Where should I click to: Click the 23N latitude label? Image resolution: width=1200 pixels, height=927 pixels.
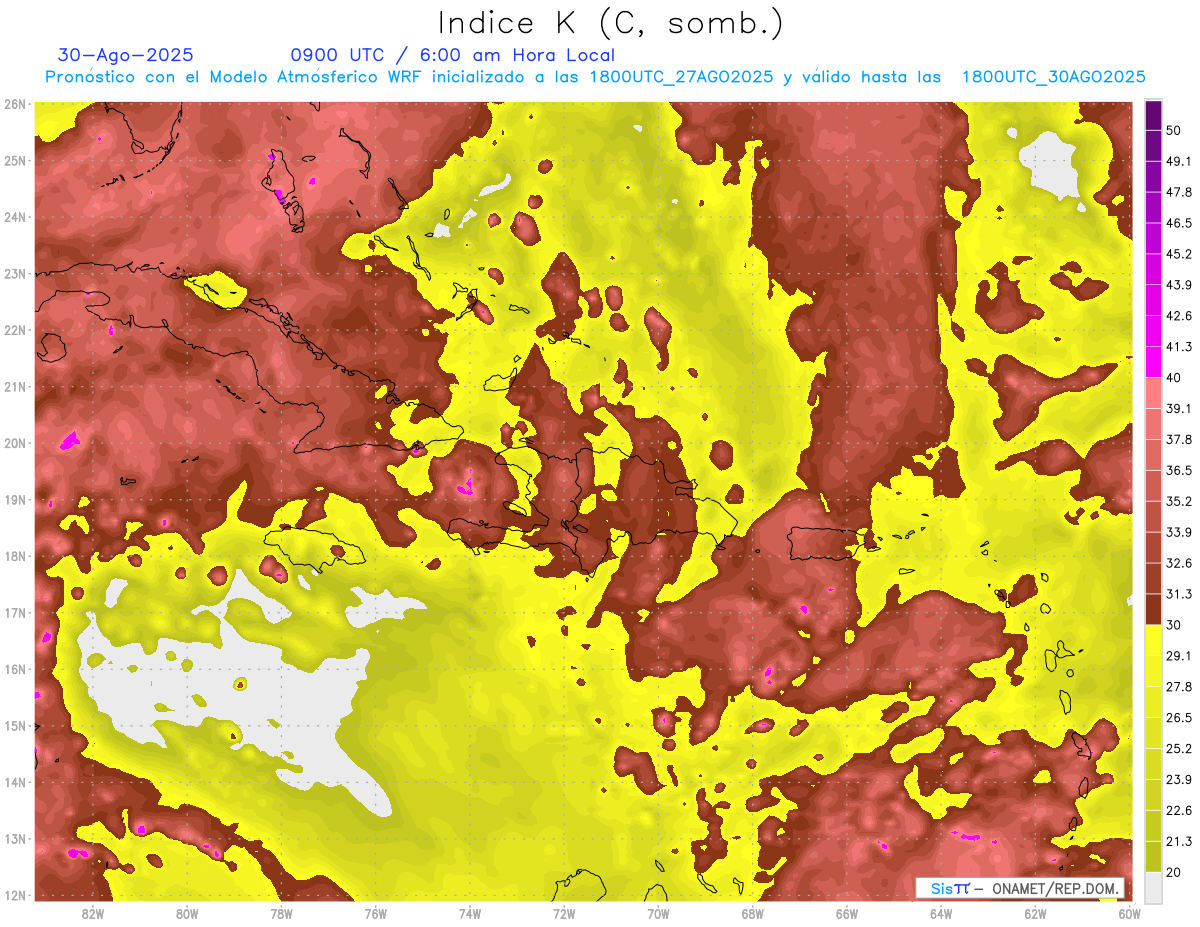(x=15, y=274)
